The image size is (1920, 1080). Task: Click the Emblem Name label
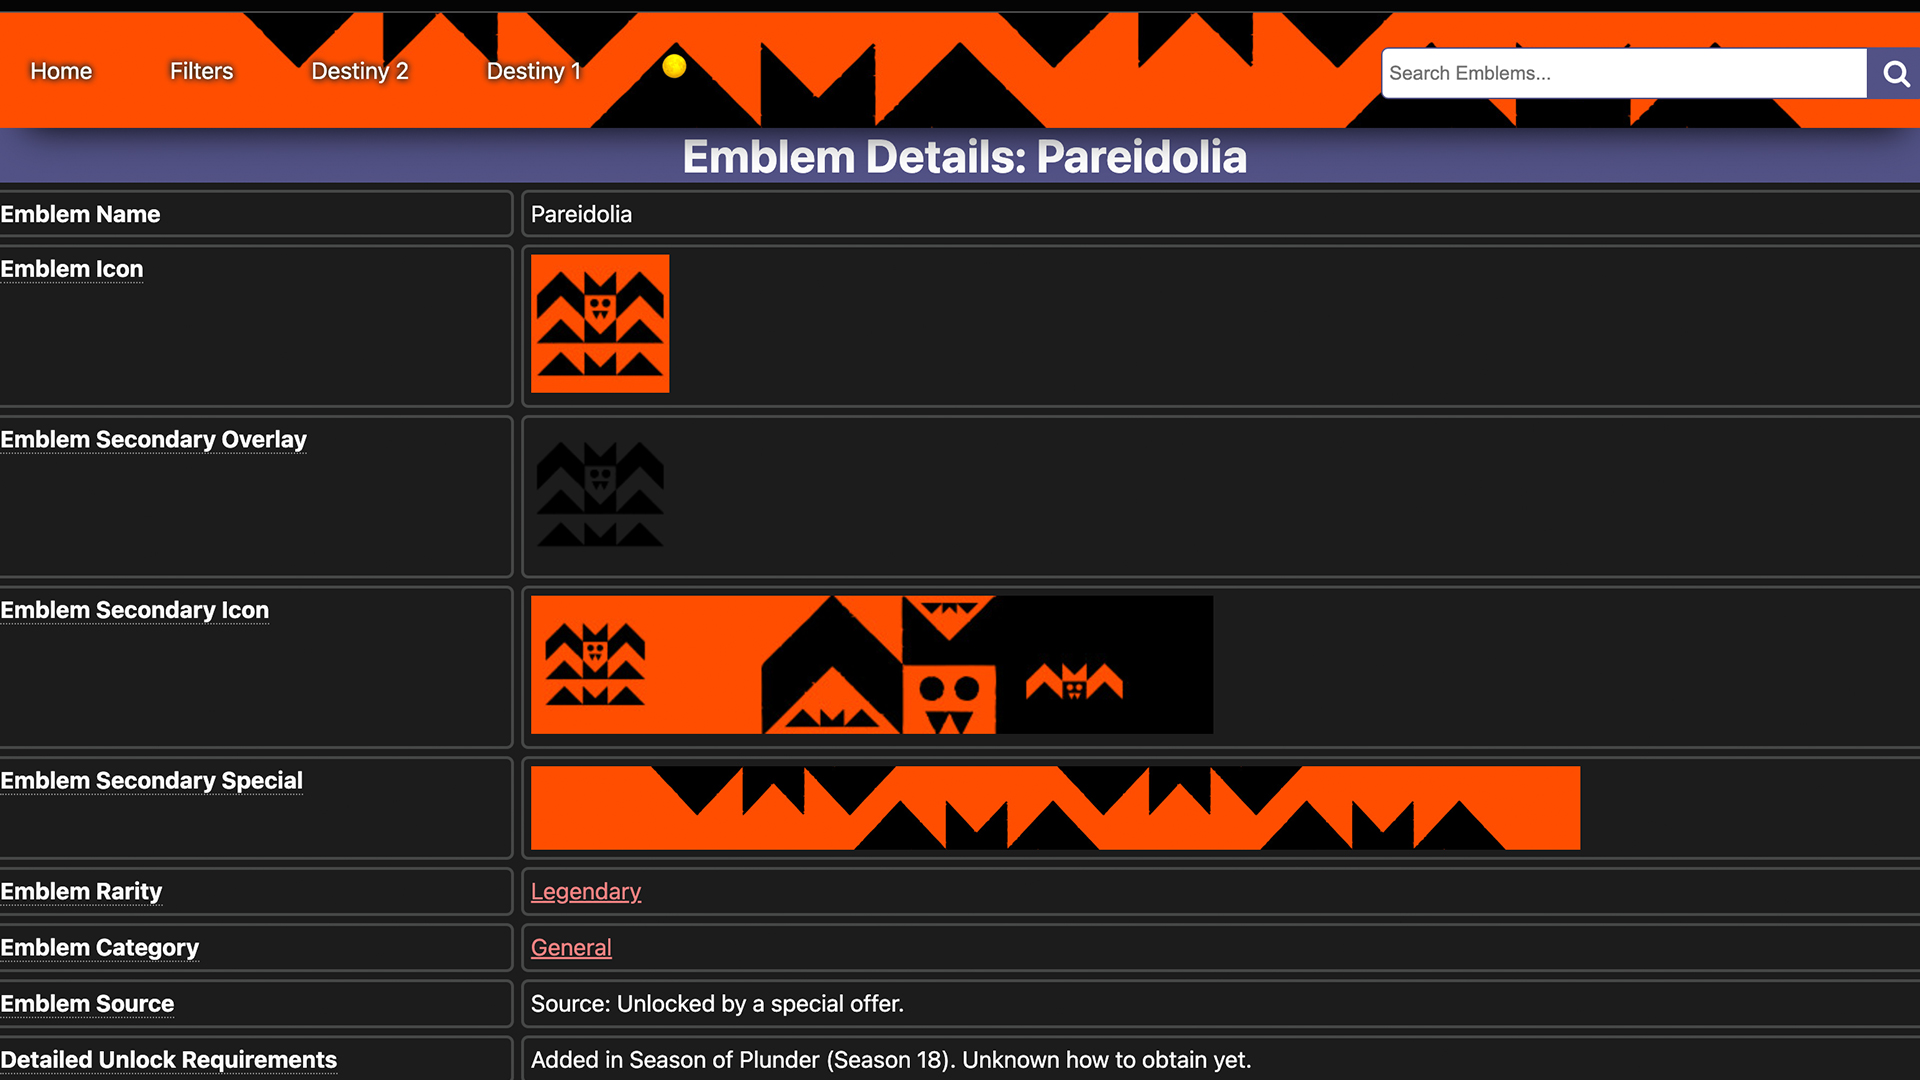click(80, 214)
